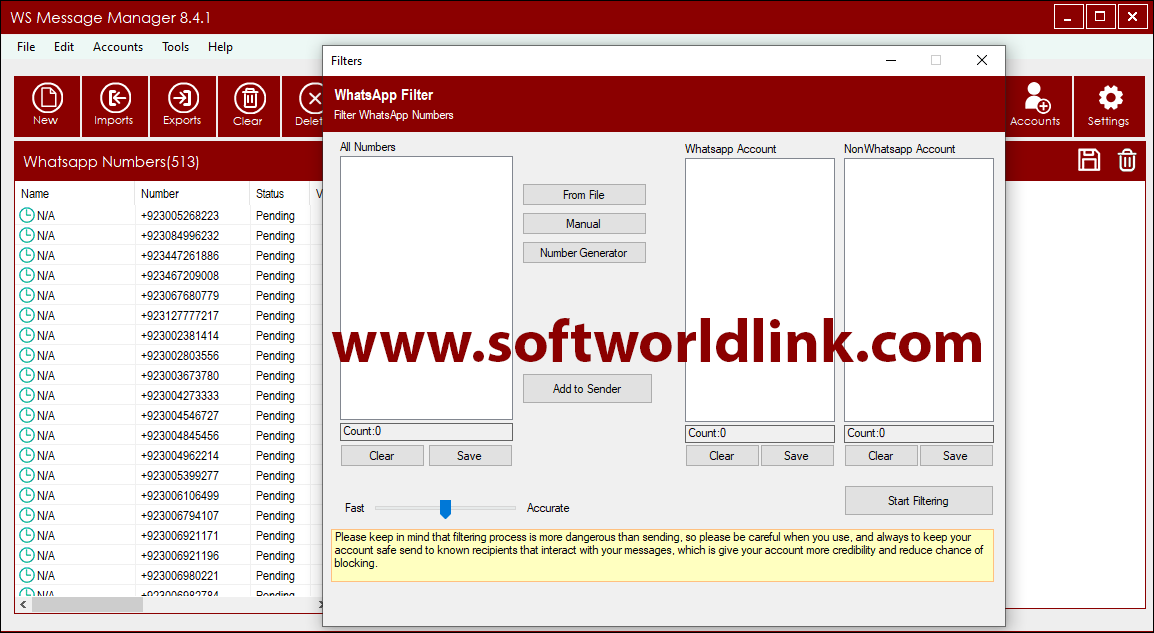Viewport: 1154px width, 633px height.
Task: Click clock status icon for +923067680779
Action: point(26,295)
